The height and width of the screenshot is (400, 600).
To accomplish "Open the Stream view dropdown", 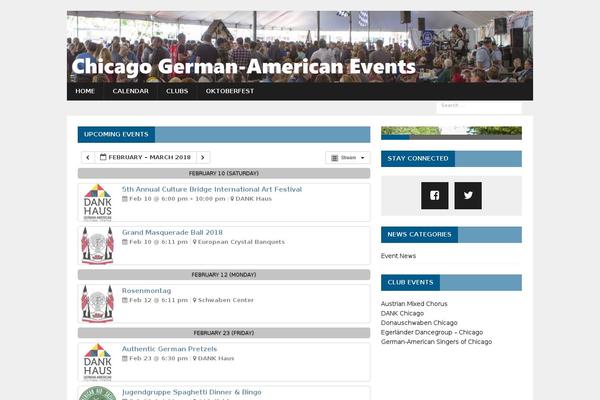I will click(348, 158).
